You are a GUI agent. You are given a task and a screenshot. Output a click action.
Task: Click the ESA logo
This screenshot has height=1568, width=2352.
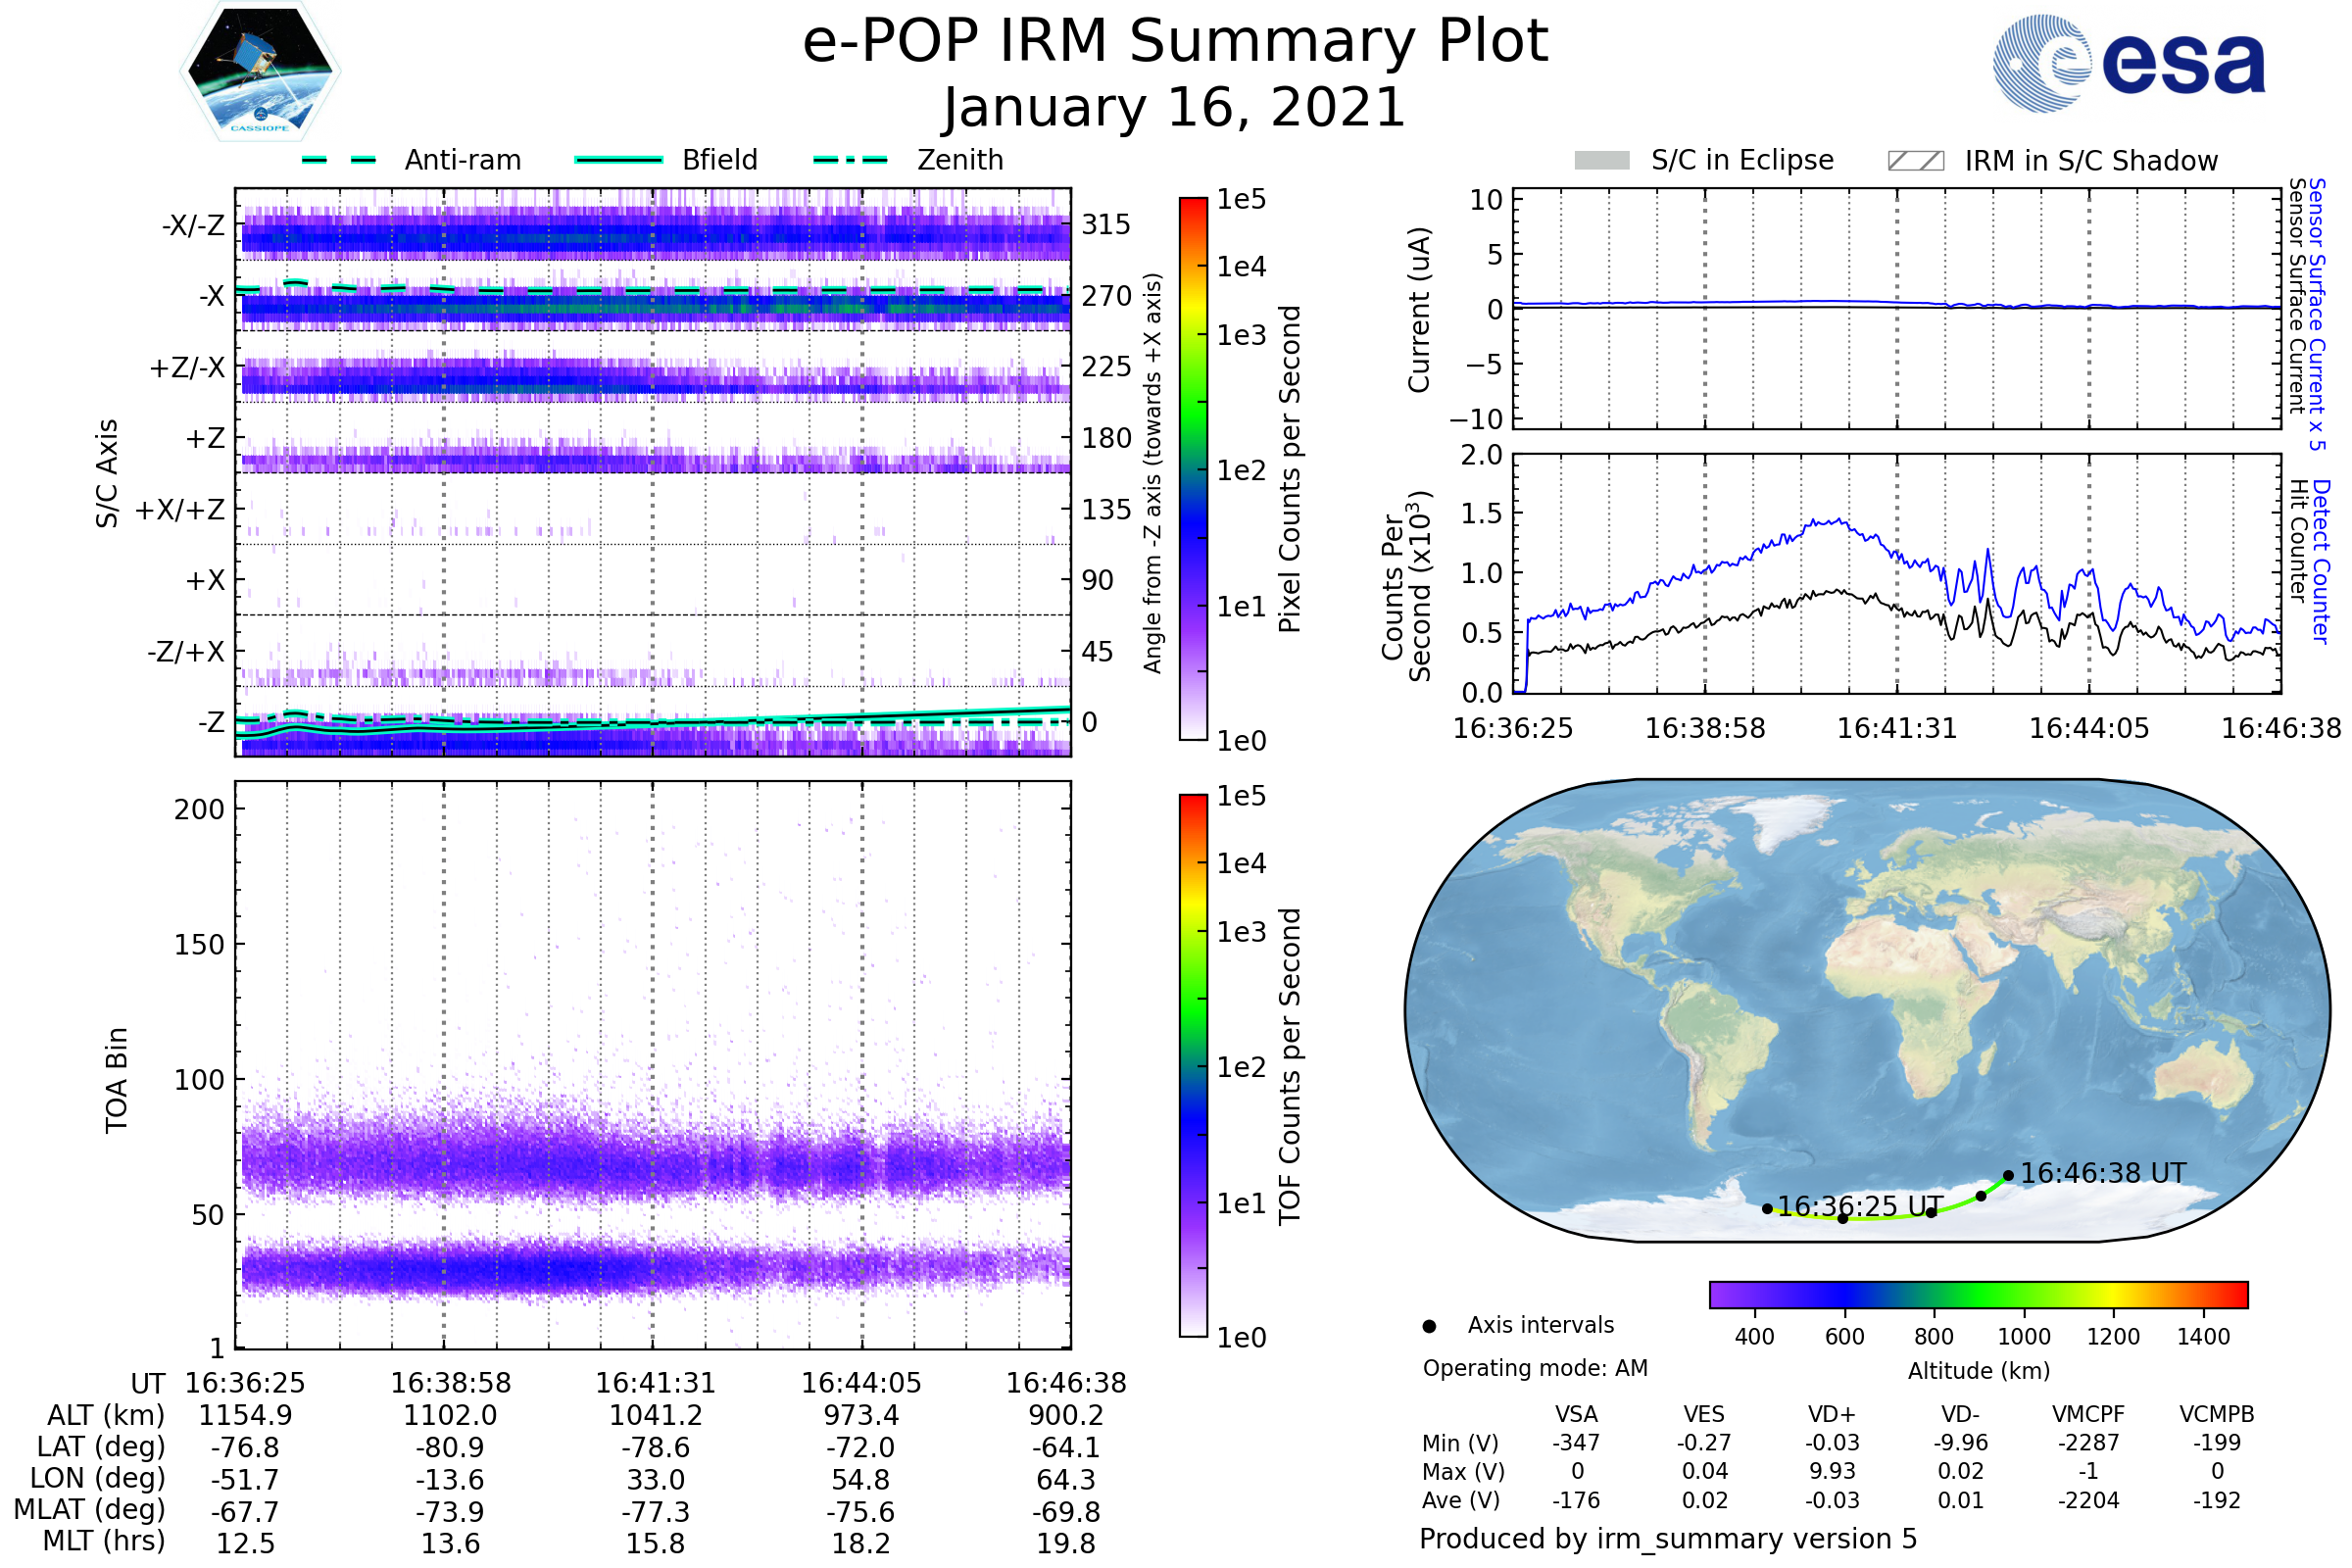click(2129, 63)
